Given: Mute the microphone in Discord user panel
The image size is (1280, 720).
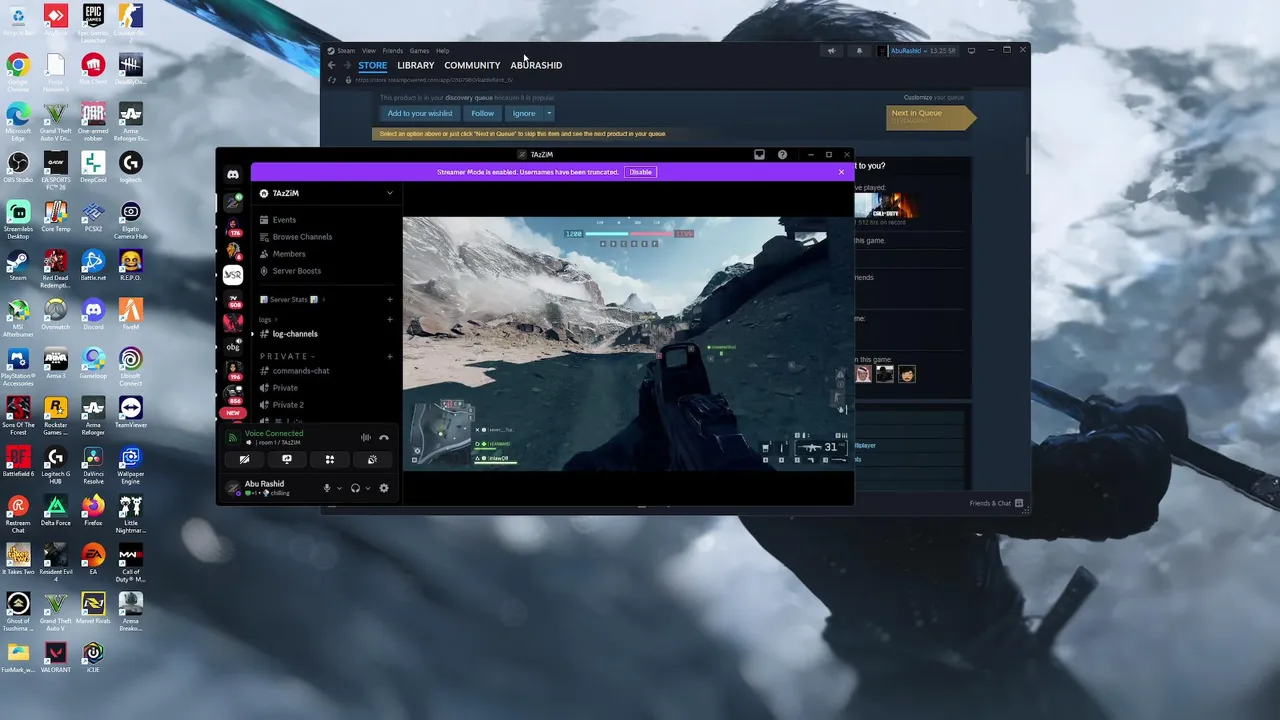Looking at the screenshot, I should (x=326, y=488).
